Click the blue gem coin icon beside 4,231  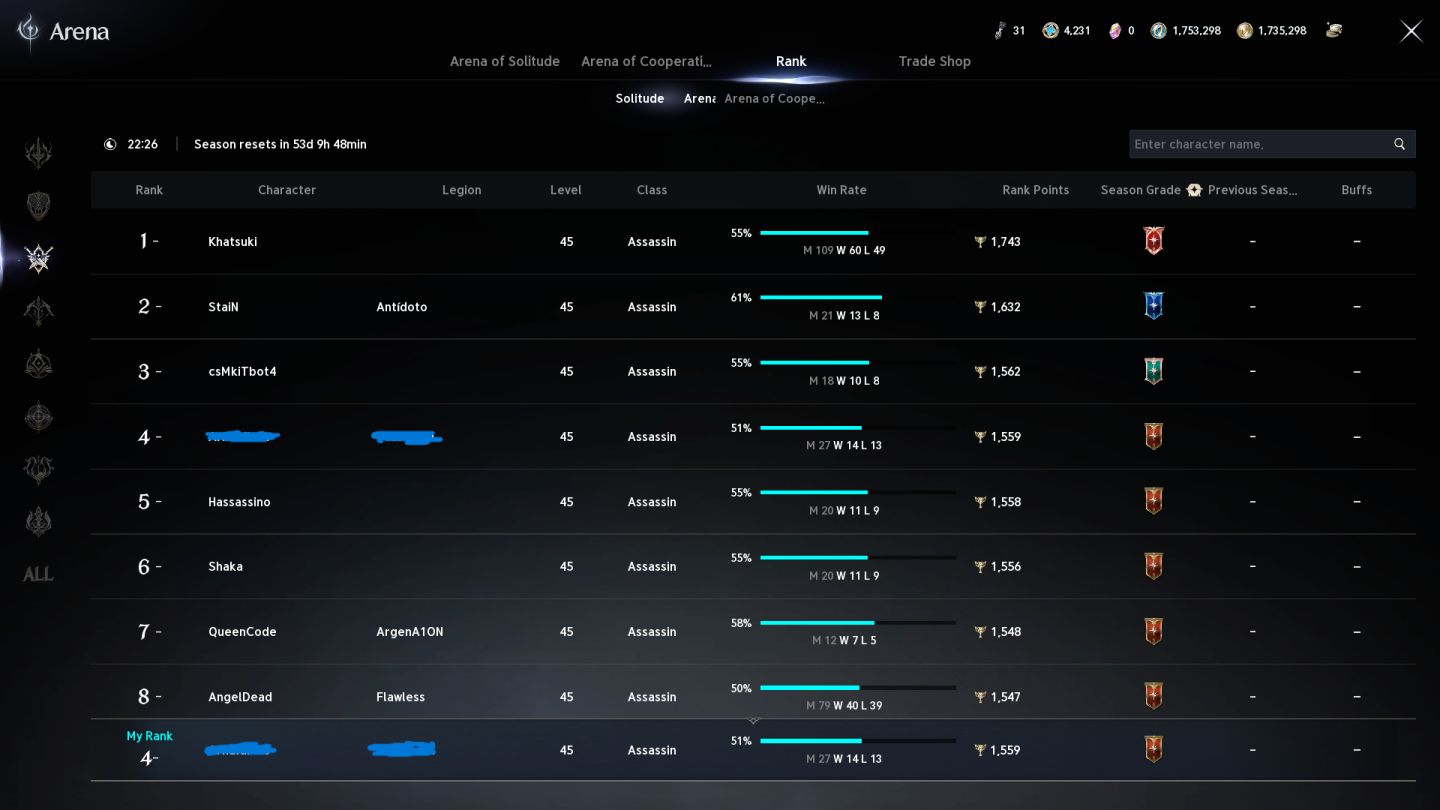click(x=1050, y=31)
